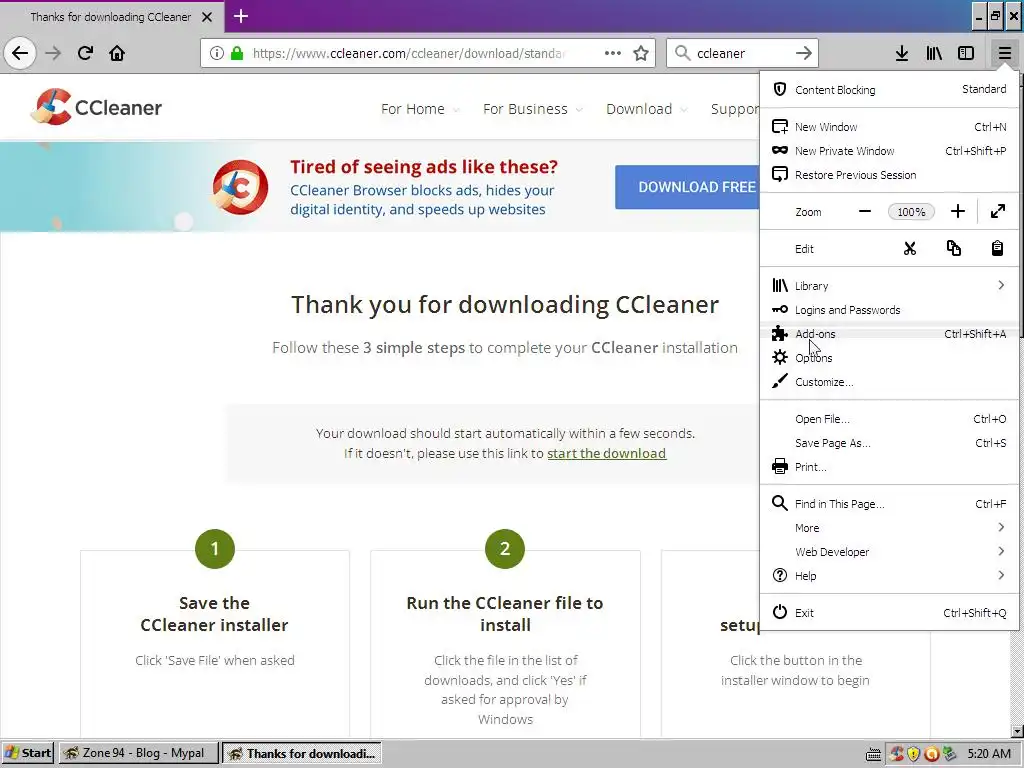Viewport: 1024px width, 768px height.
Task: Open page actions three-dot menu
Action: [613, 53]
